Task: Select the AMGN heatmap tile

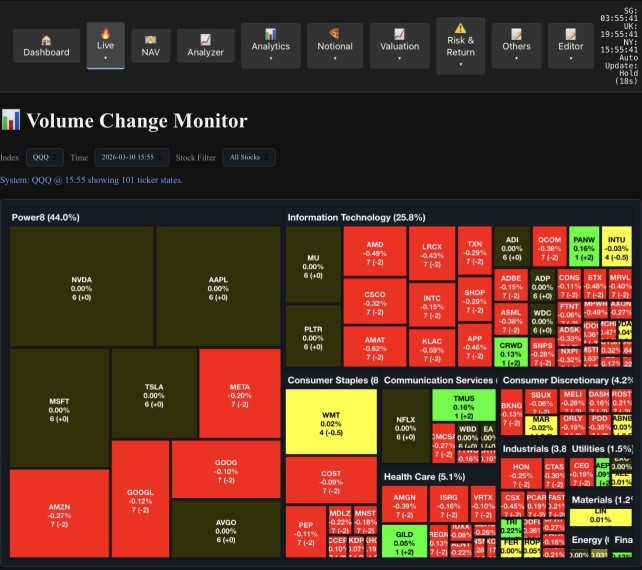Action: [405, 504]
